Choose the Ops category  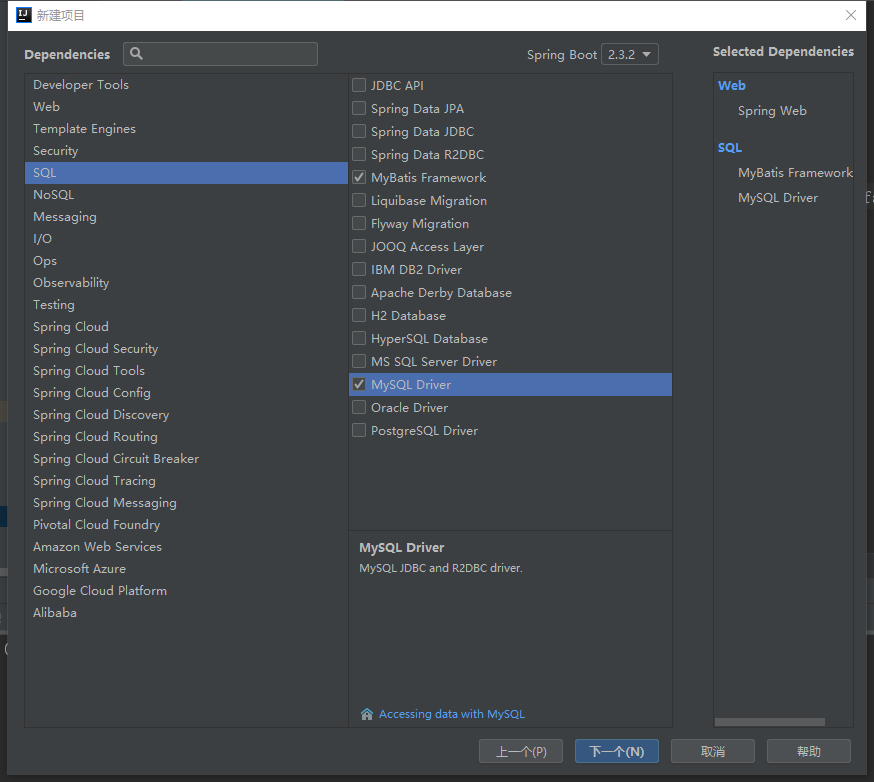pyautogui.click(x=186, y=261)
